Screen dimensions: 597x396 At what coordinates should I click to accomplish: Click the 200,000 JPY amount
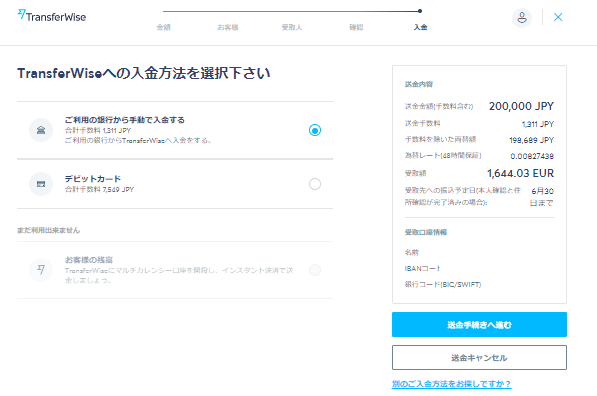coord(521,106)
